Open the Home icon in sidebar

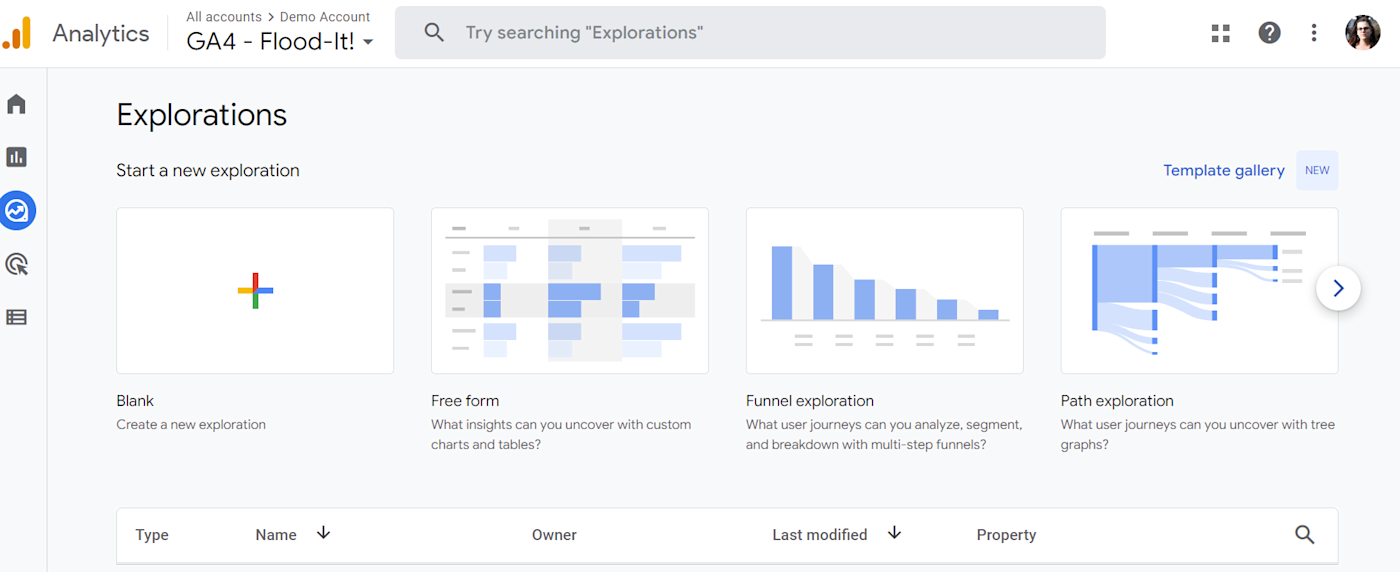(16, 104)
